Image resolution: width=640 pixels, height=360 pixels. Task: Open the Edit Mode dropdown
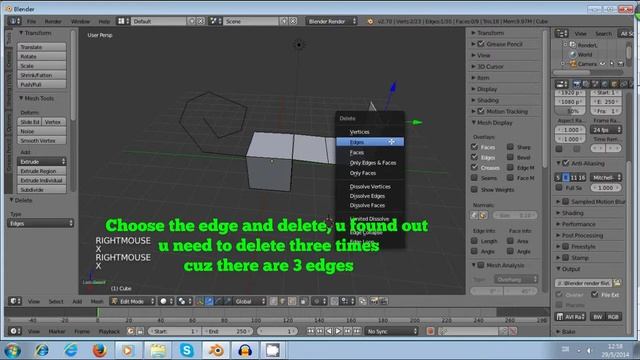pyautogui.click(x=133, y=301)
